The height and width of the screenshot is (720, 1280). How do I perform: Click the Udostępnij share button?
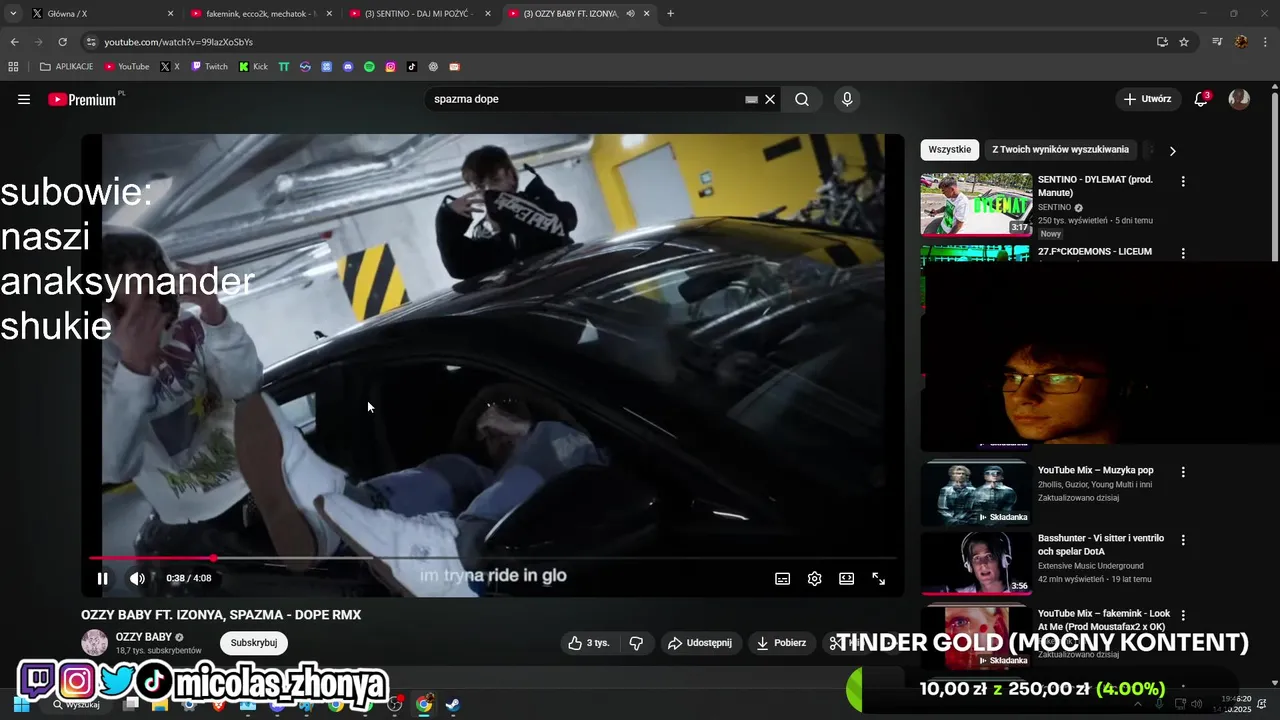pos(700,643)
